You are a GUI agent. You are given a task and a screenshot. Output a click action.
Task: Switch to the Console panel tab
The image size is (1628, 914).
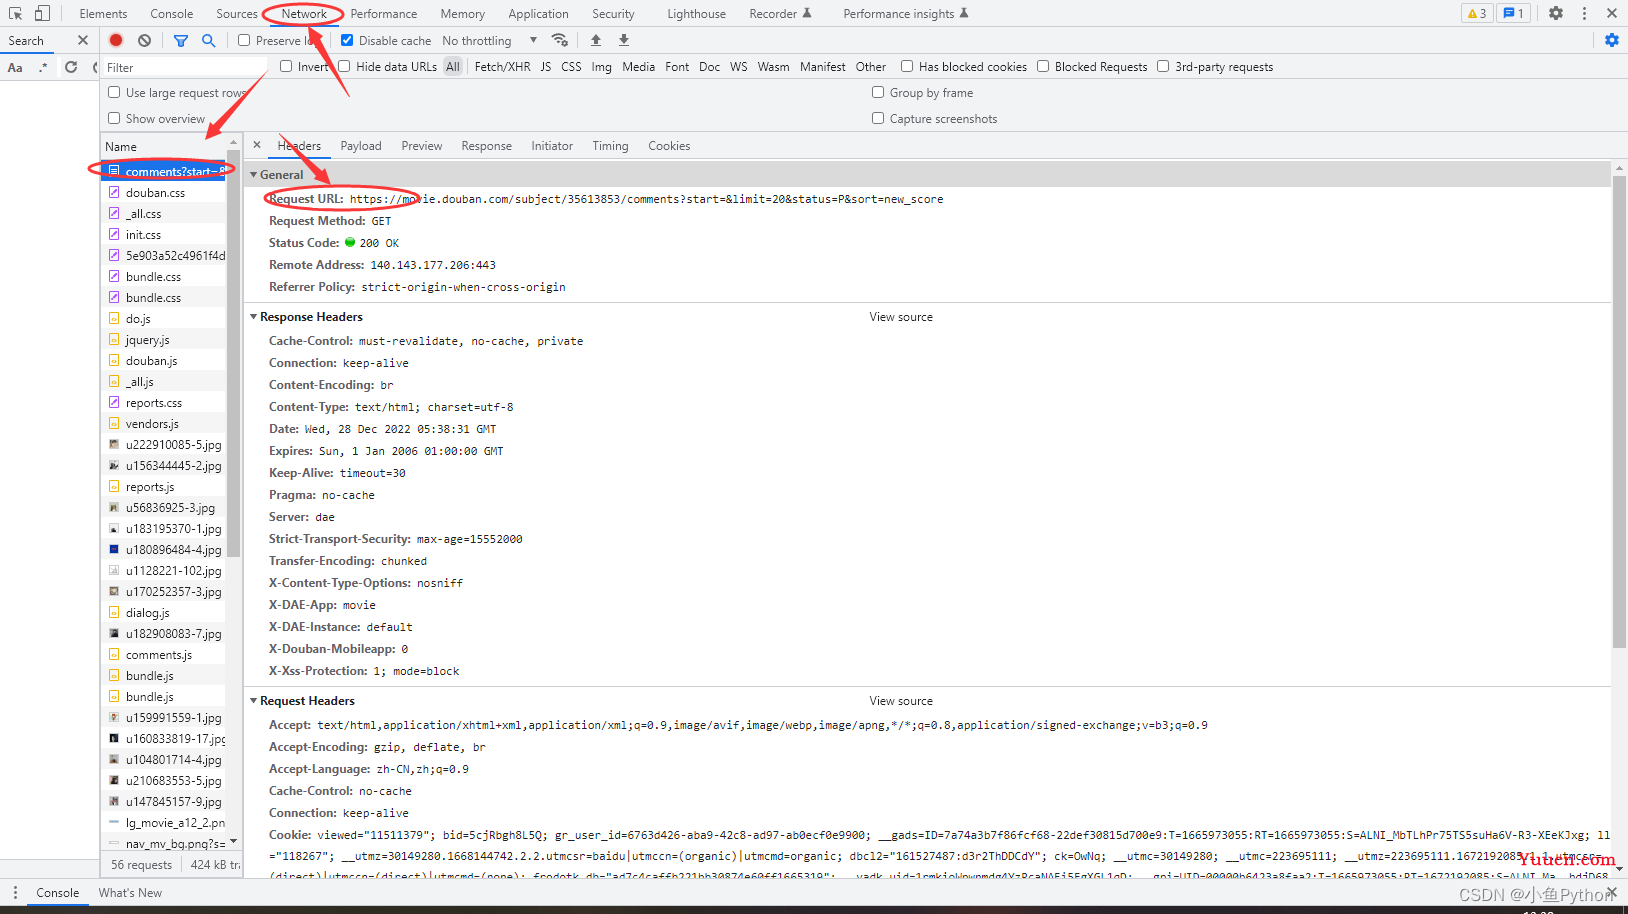pos(172,13)
